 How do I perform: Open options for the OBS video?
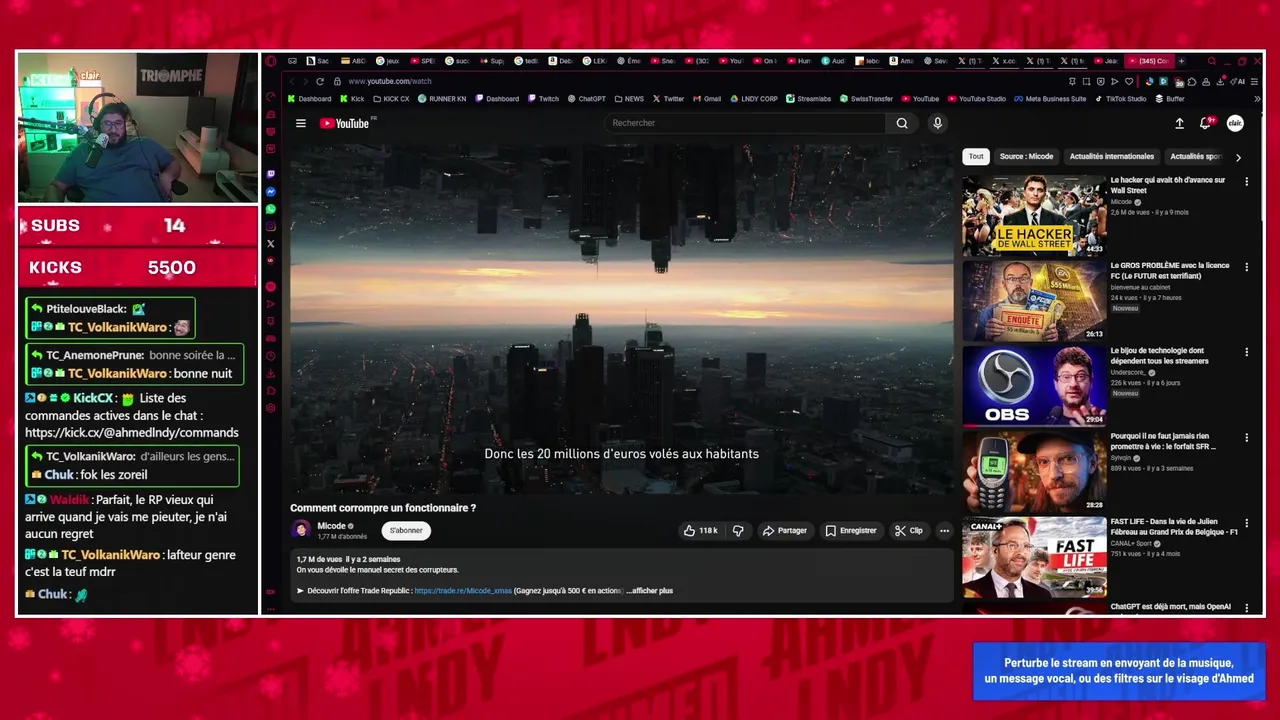coord(1246,352)
